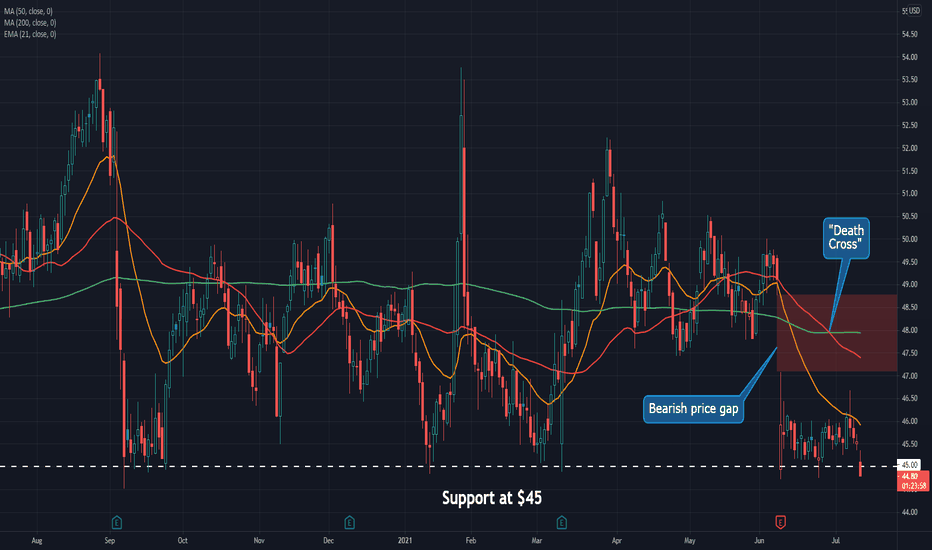Click the 54.50 price axis label

pyautogui.click(x=909, y=34)
